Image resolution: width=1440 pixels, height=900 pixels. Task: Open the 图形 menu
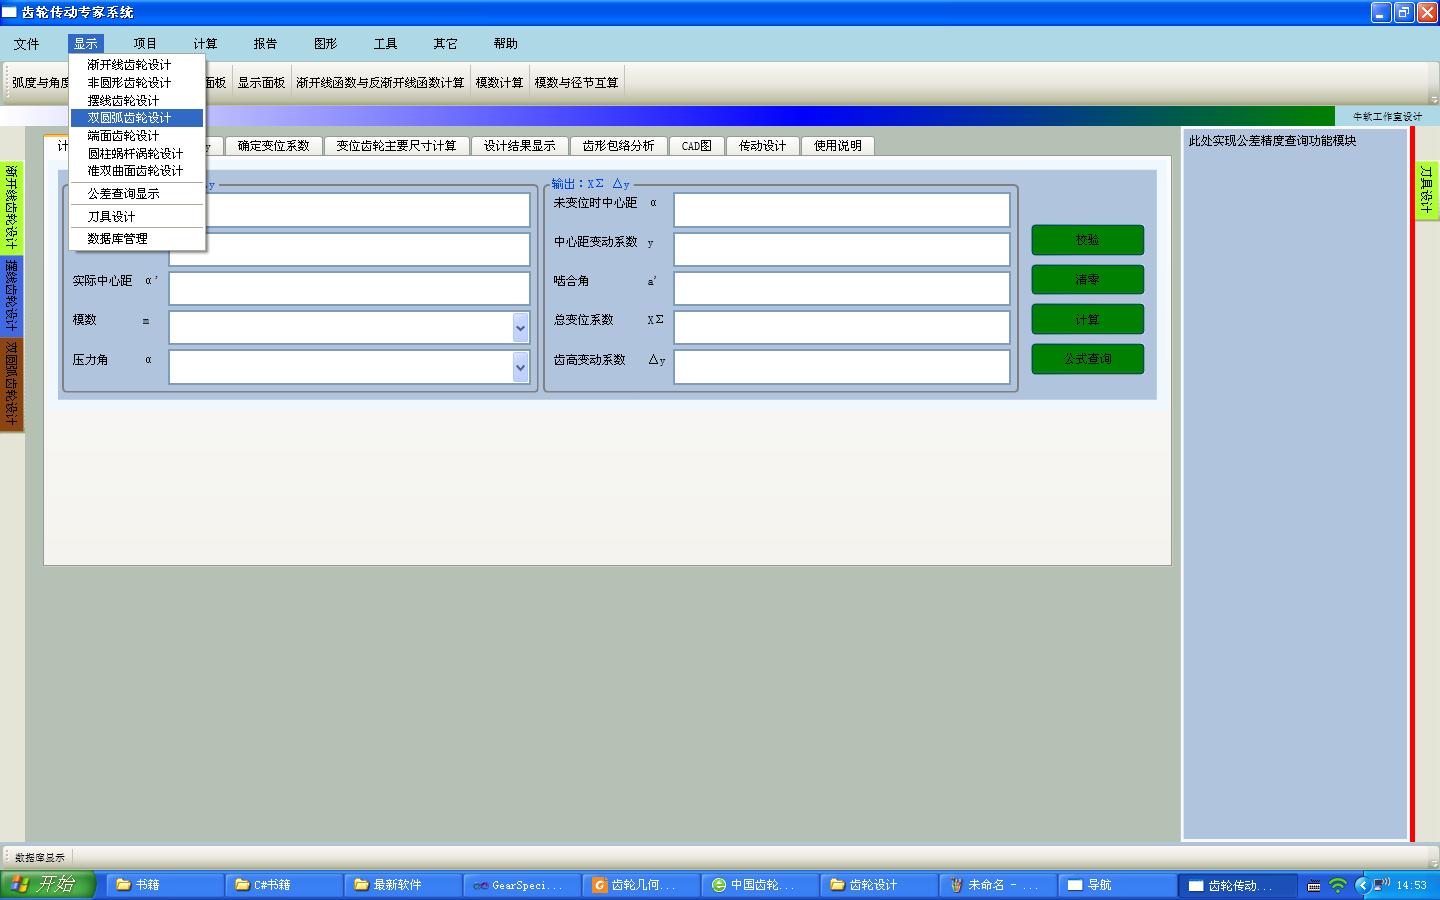(325, 43)
